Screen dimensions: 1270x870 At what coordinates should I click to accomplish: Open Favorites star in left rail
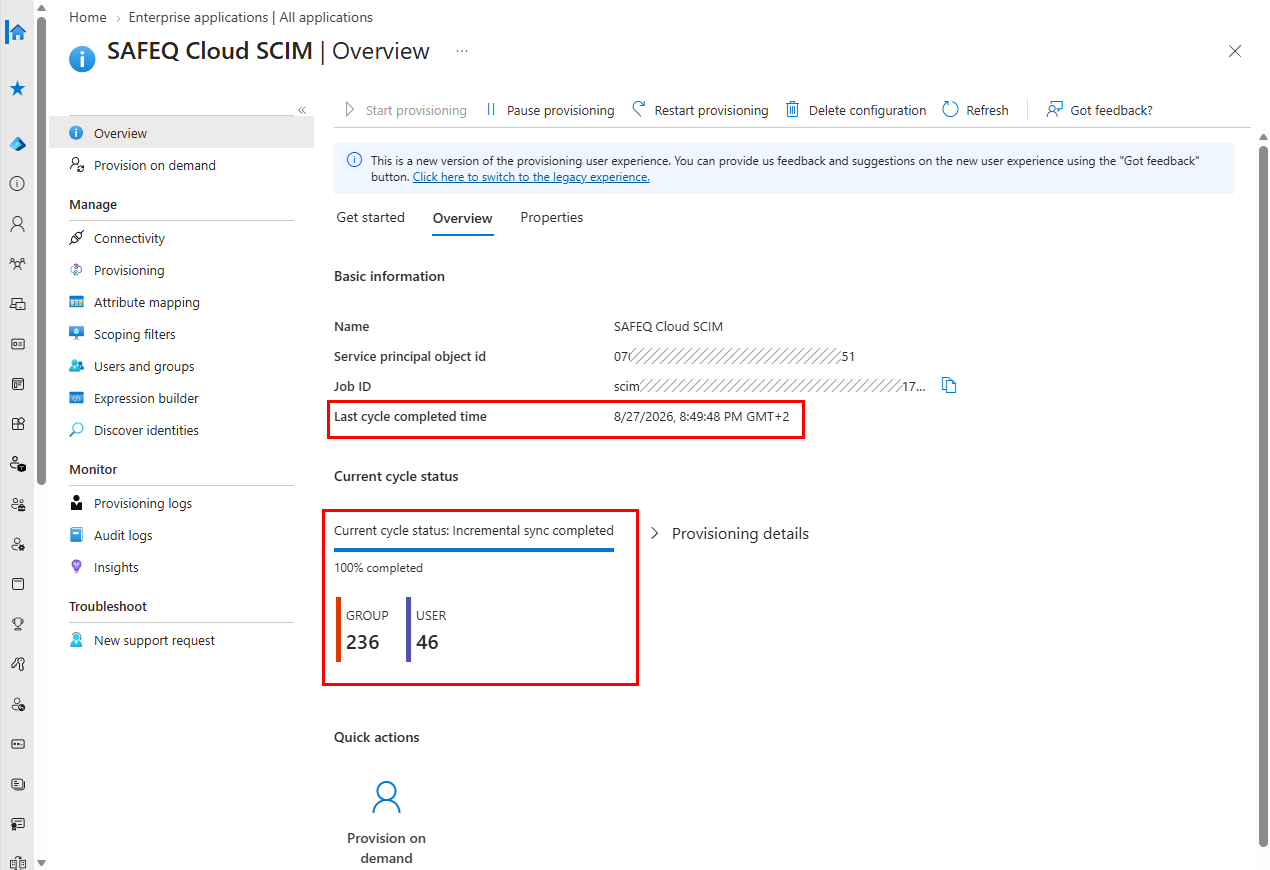17,89
